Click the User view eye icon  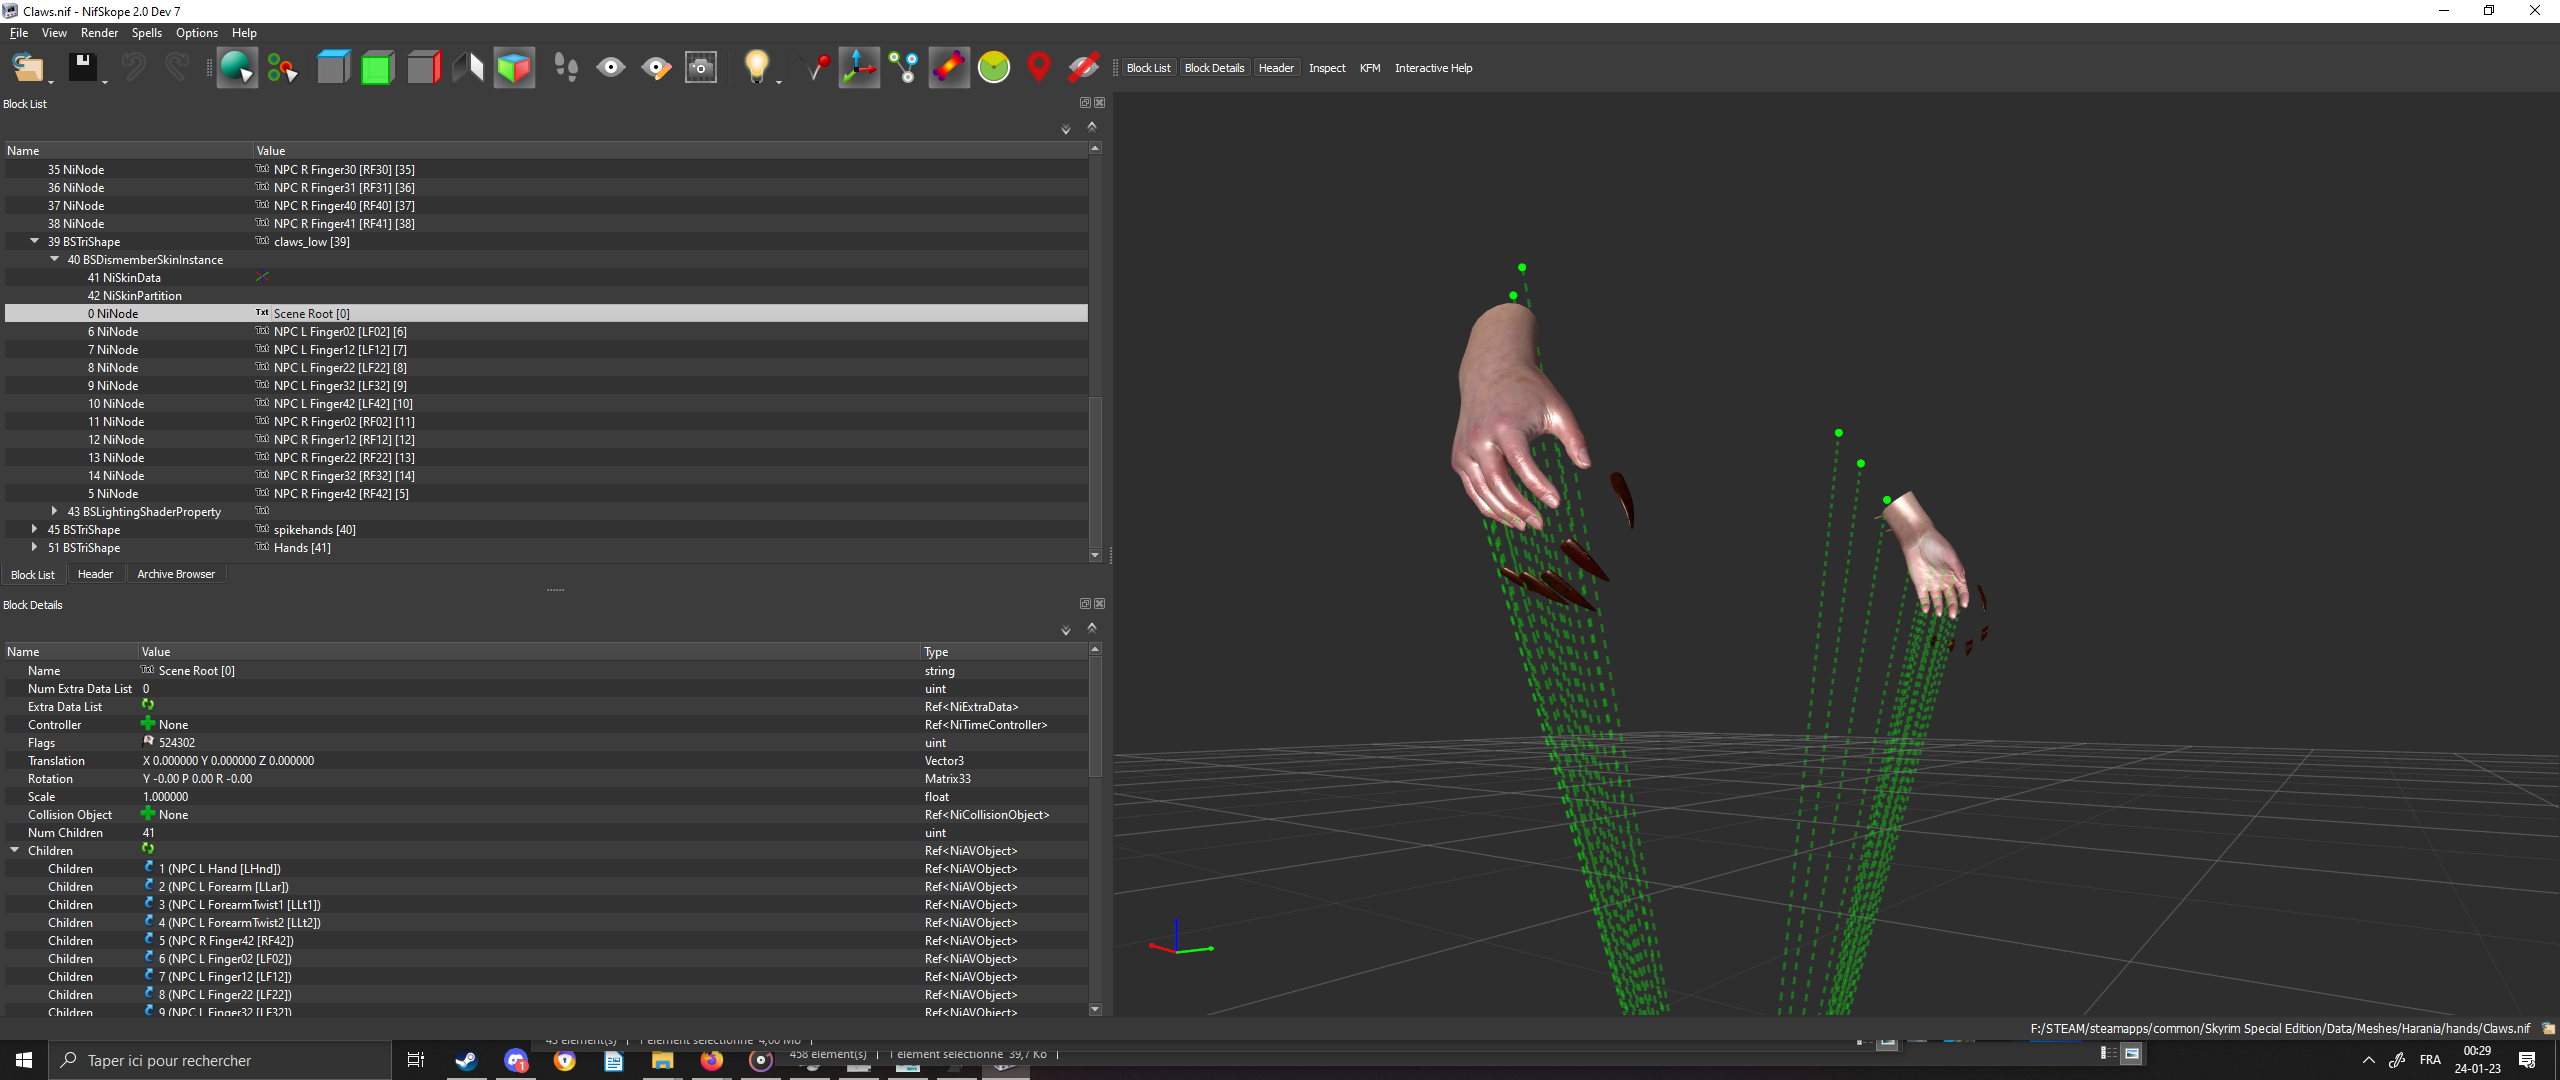pyautogui.click(x=611, y=68)
